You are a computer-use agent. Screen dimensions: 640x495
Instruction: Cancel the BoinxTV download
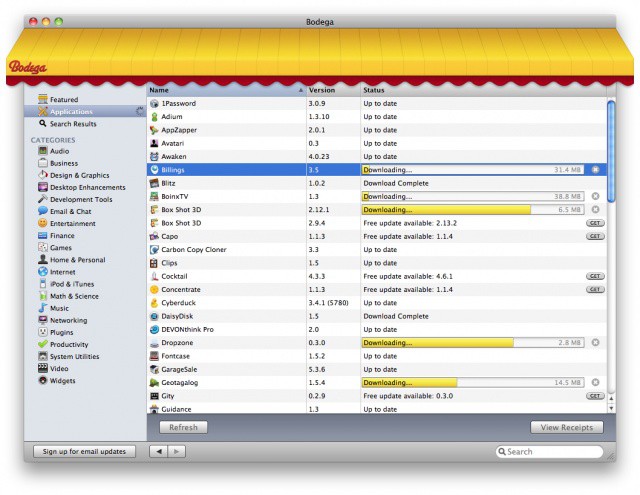595,196
